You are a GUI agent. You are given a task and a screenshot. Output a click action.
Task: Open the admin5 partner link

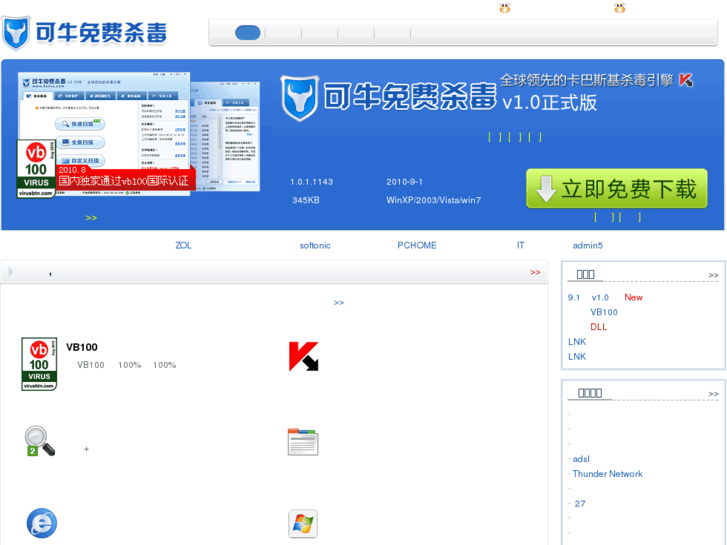click(587, 245)
